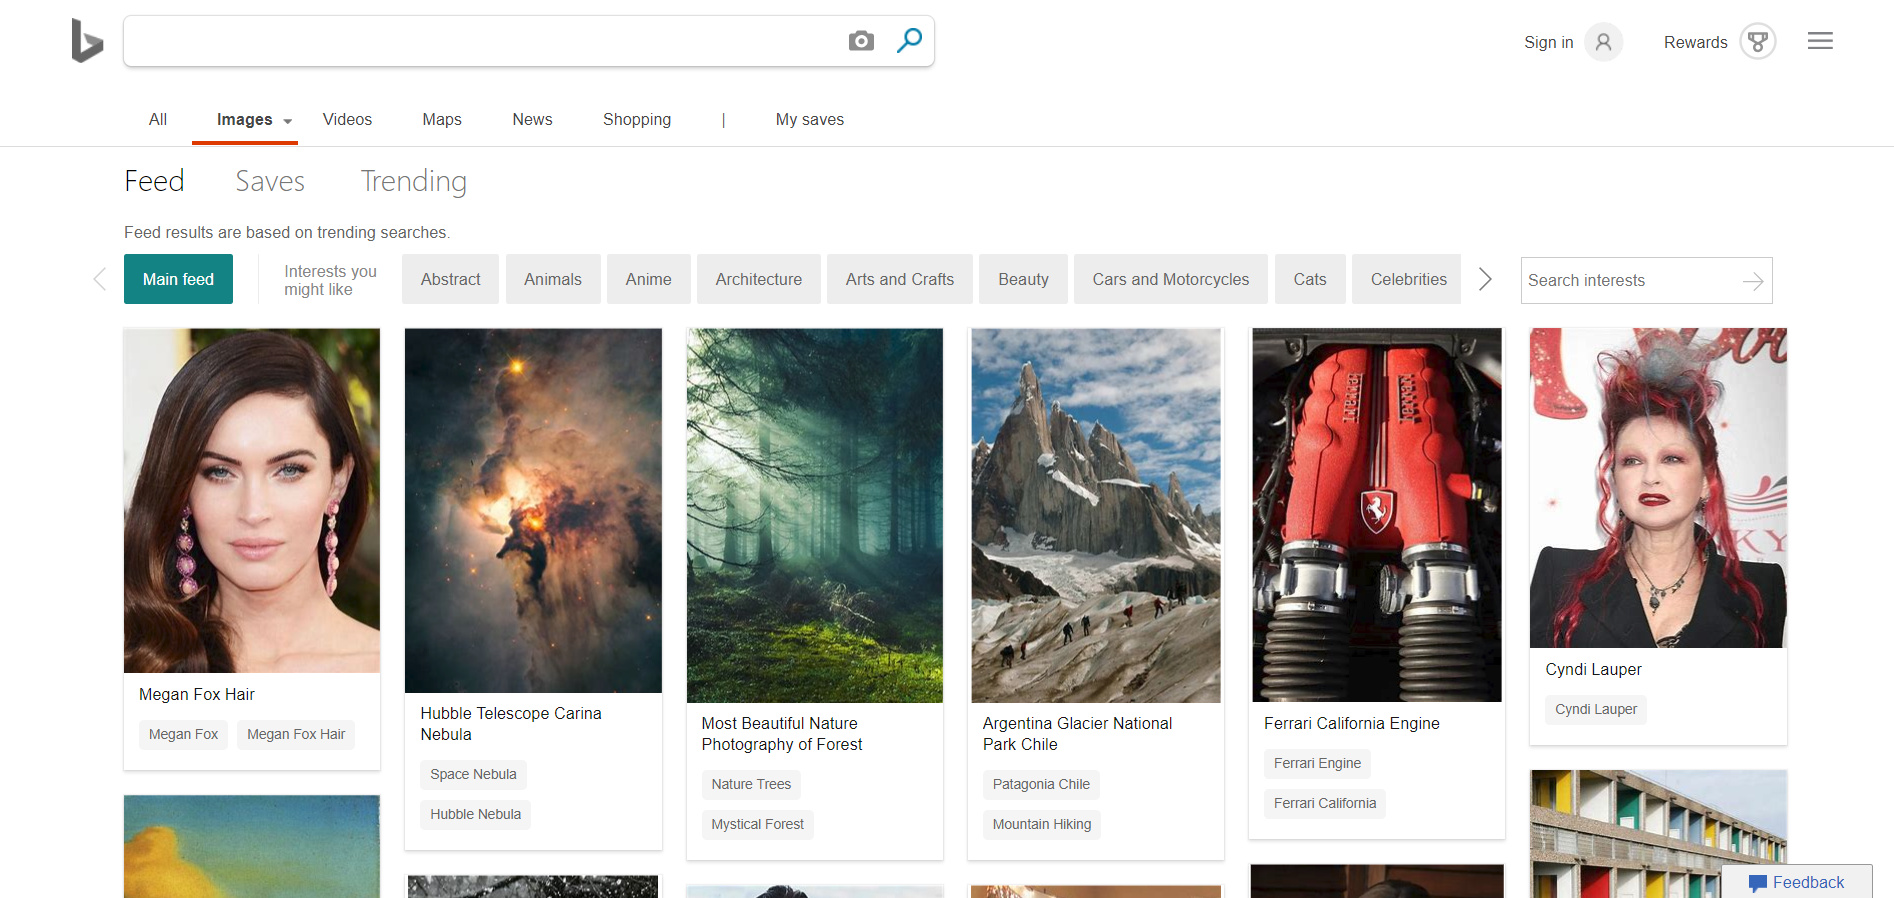The width and height of the screenshot is (1894, 898).
Task: Click the Hubble Nebula tag
Action: pos(475,814)
